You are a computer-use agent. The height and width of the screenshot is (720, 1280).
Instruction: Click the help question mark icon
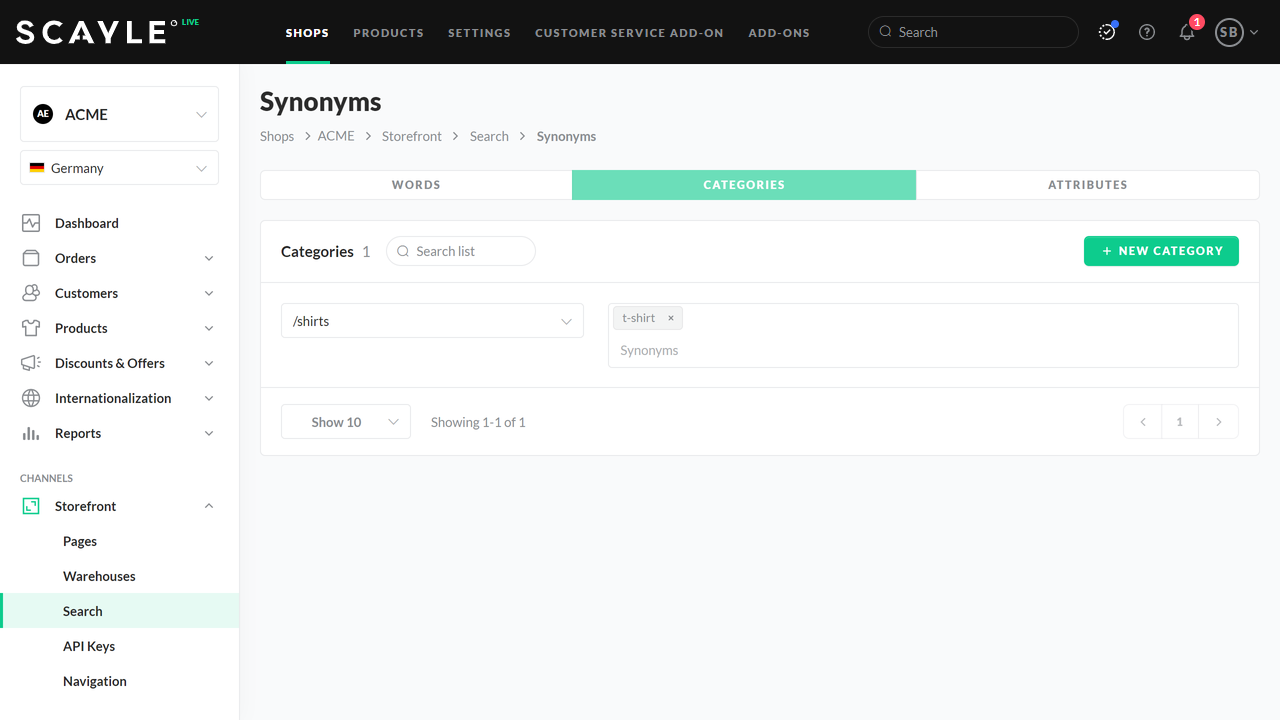click(1147, 32)
